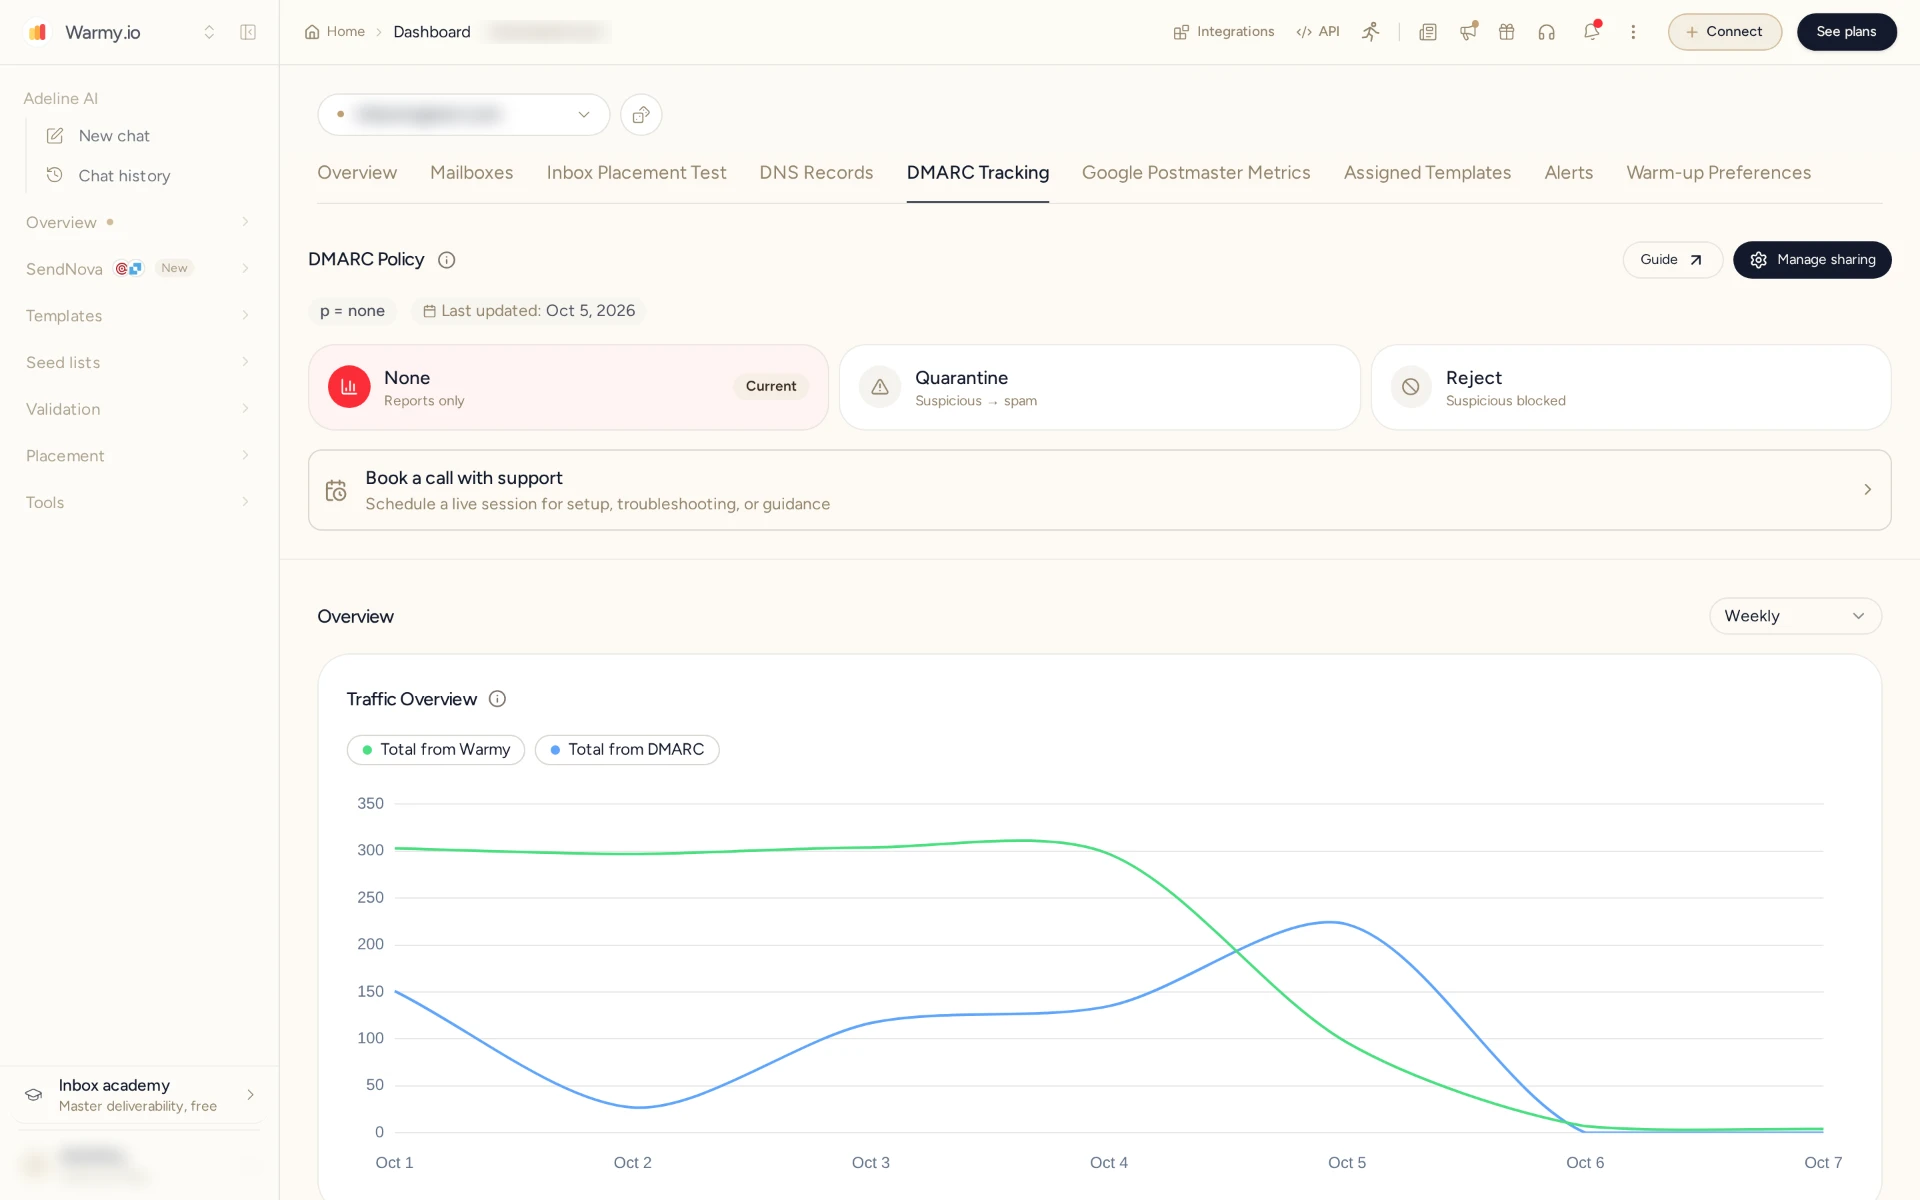
Task: Expand Seed lists sidebar section
Action: pyautogui.click(x=138, y=362)
